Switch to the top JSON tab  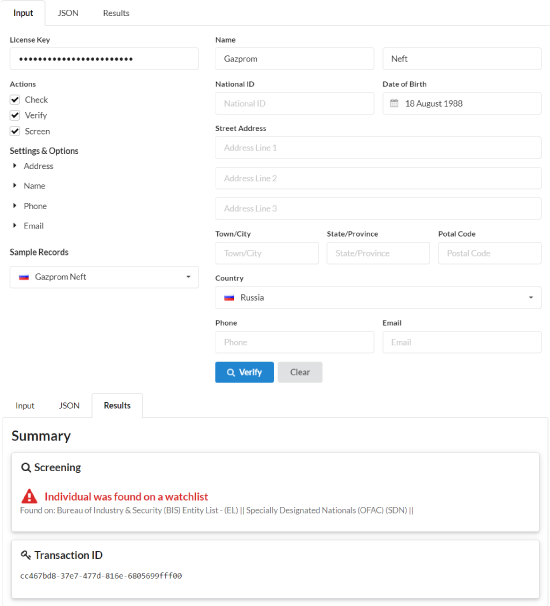(68, 13)
